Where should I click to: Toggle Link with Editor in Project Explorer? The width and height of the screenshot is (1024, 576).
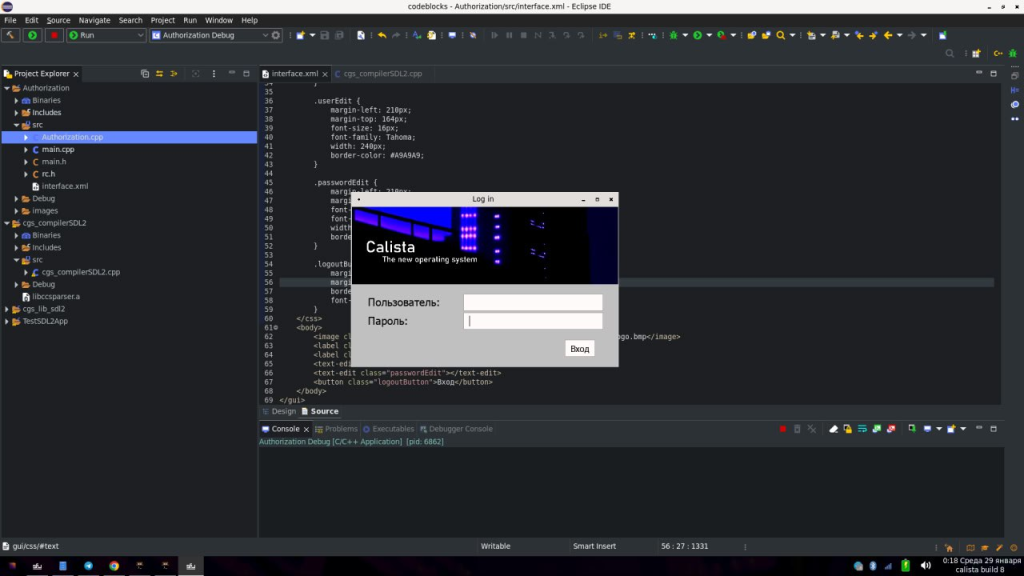[159, 74]
